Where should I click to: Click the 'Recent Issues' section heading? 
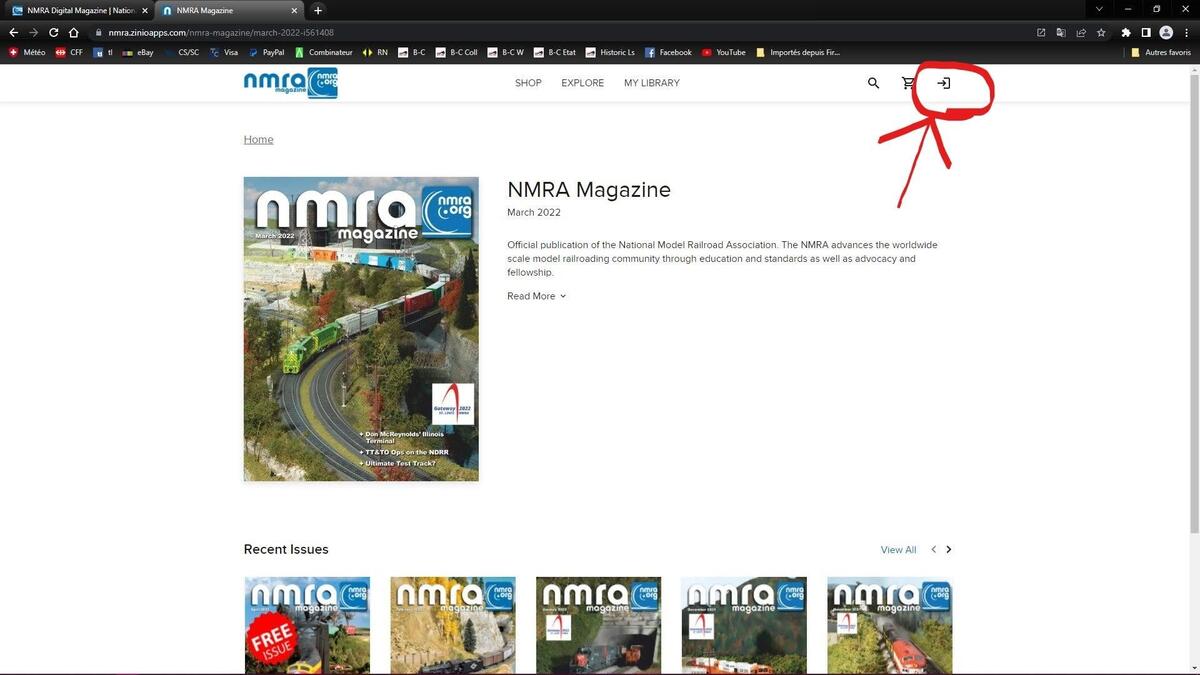pyautogui.click(x=286, y=549)
